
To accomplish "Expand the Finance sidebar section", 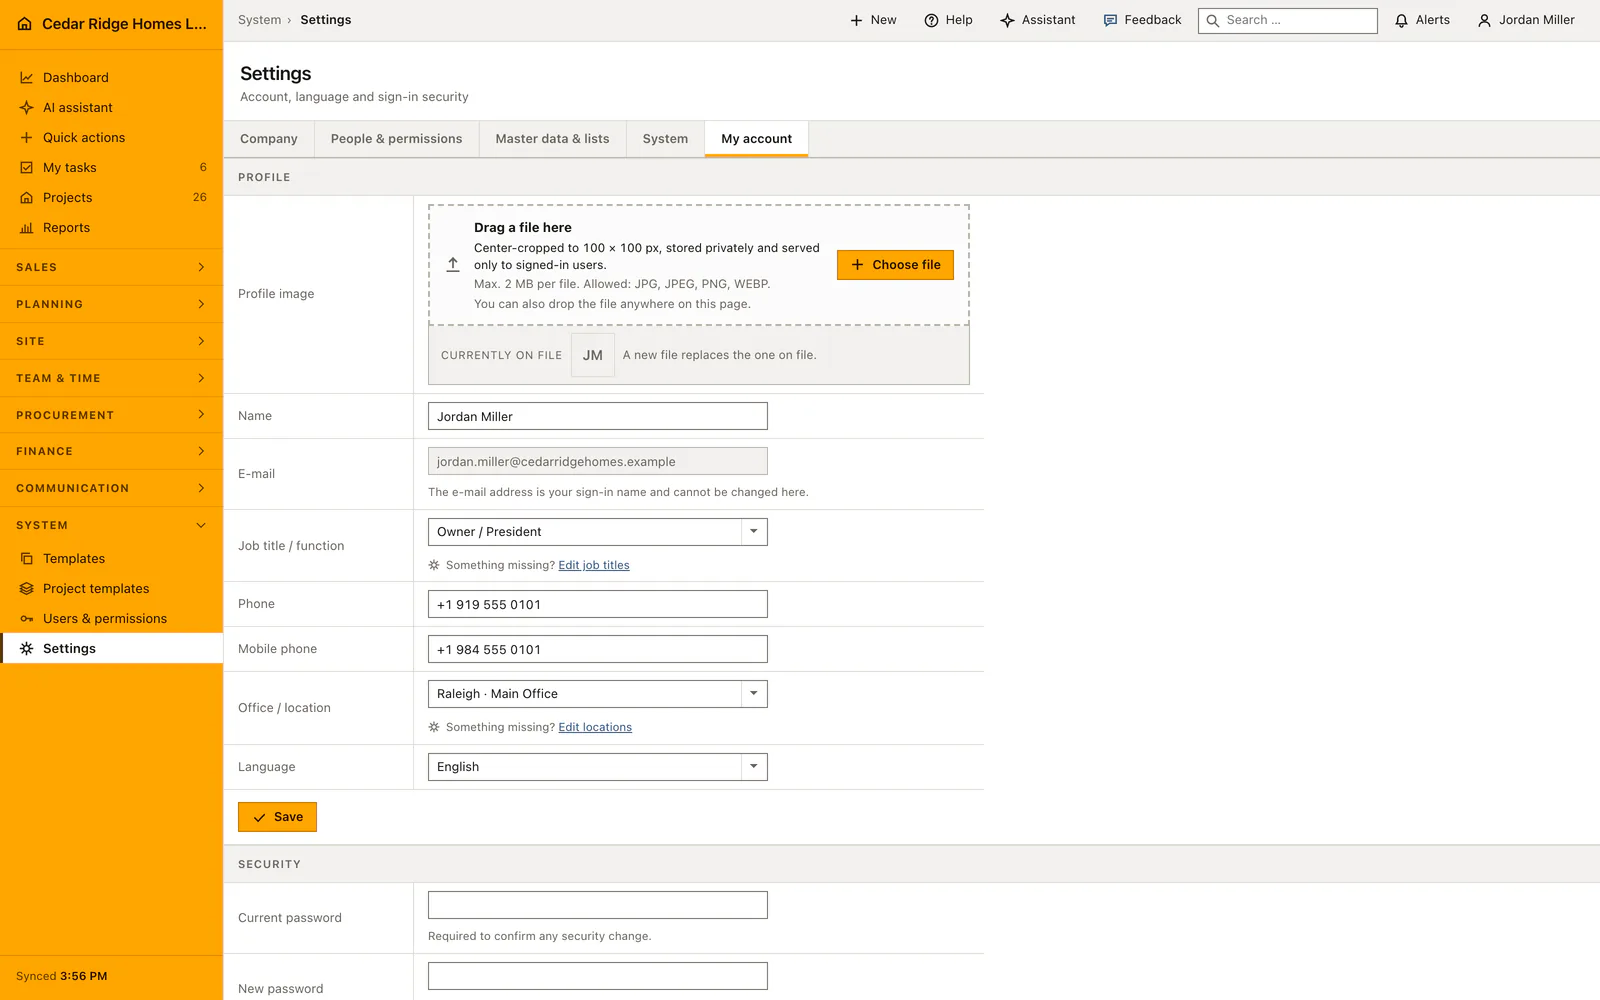I will tap(111, 451).
